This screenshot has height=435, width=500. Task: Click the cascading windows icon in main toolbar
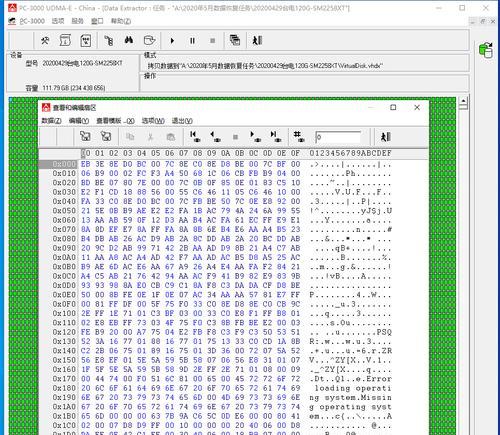[235, 40]
